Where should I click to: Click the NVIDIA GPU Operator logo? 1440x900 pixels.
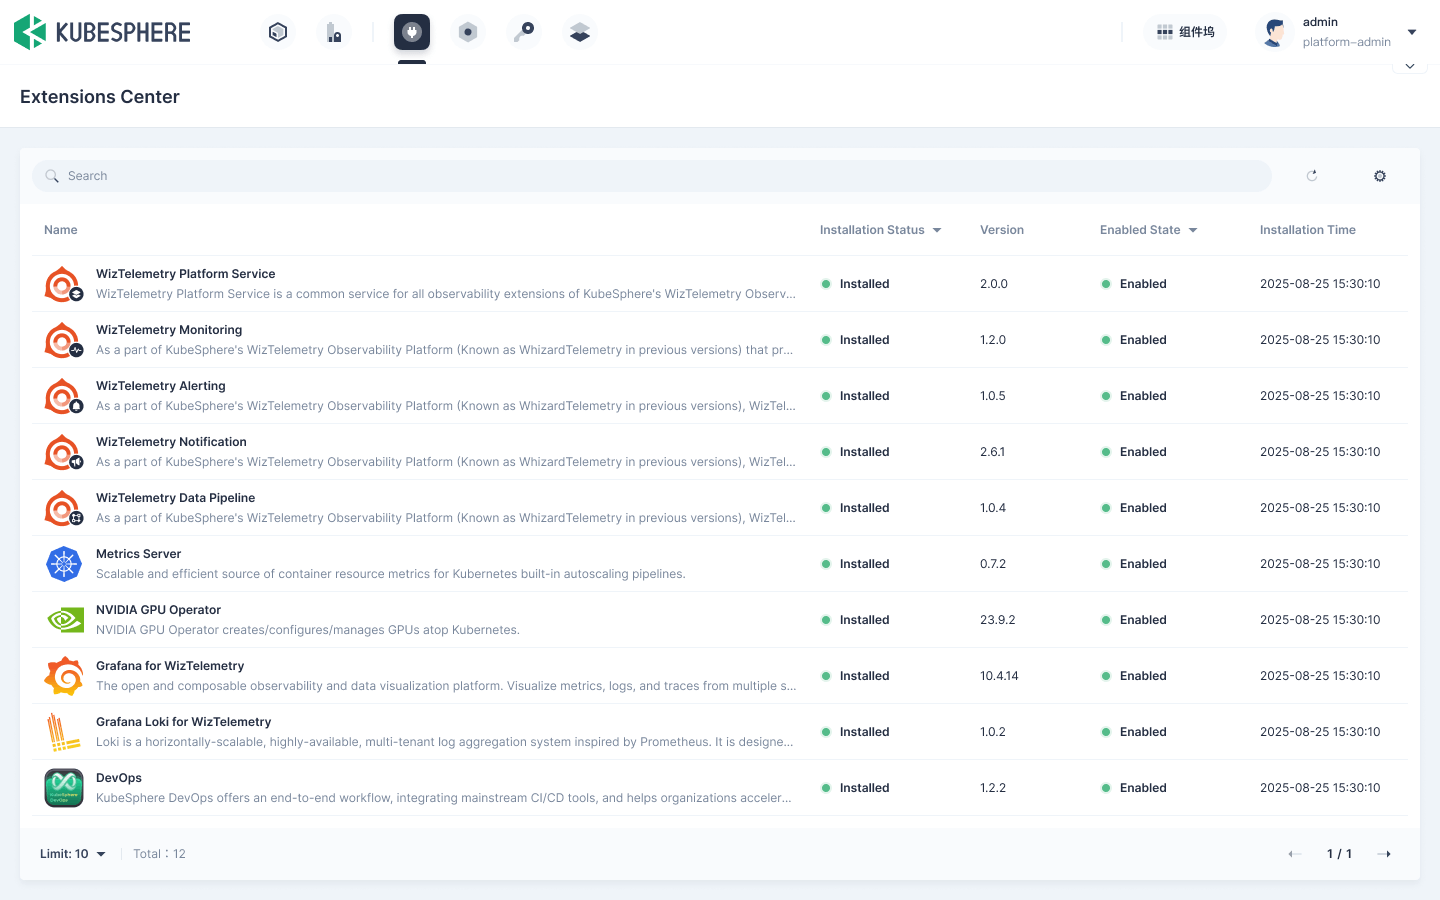click(x=64, y=620)
